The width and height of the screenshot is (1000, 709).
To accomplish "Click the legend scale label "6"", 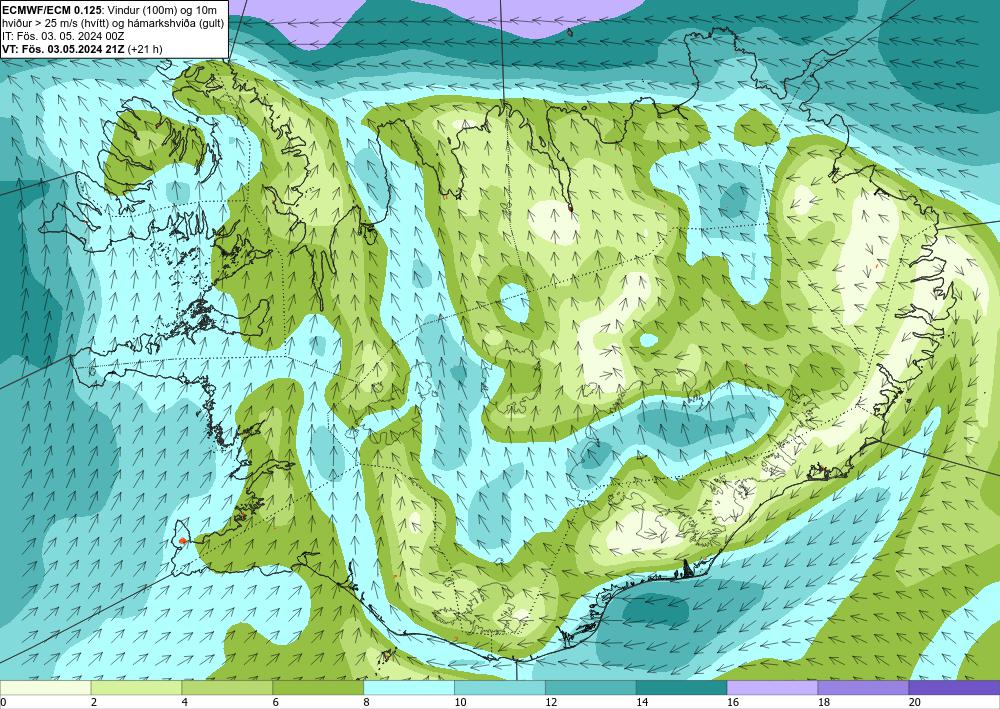I will coord(276,703).
